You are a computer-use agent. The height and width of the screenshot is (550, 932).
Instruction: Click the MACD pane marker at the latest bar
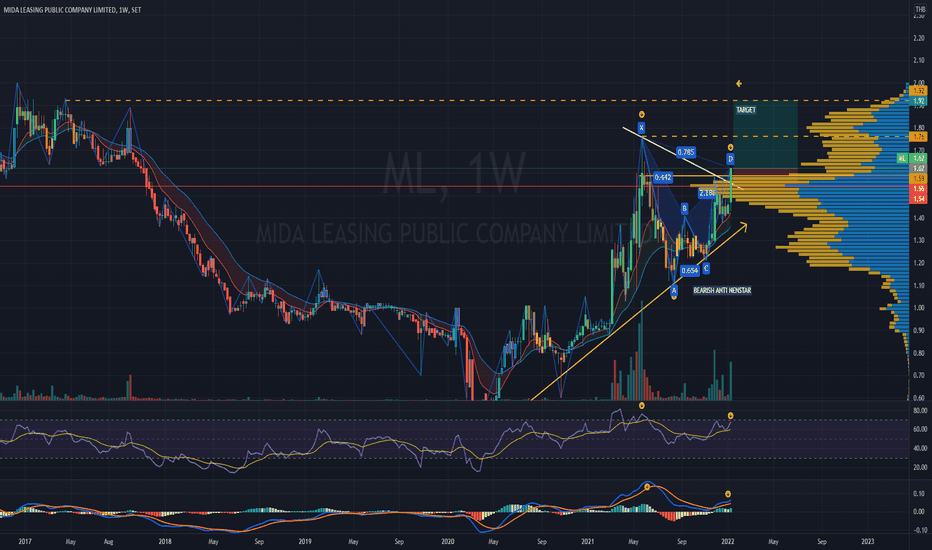tap(728, 494)
